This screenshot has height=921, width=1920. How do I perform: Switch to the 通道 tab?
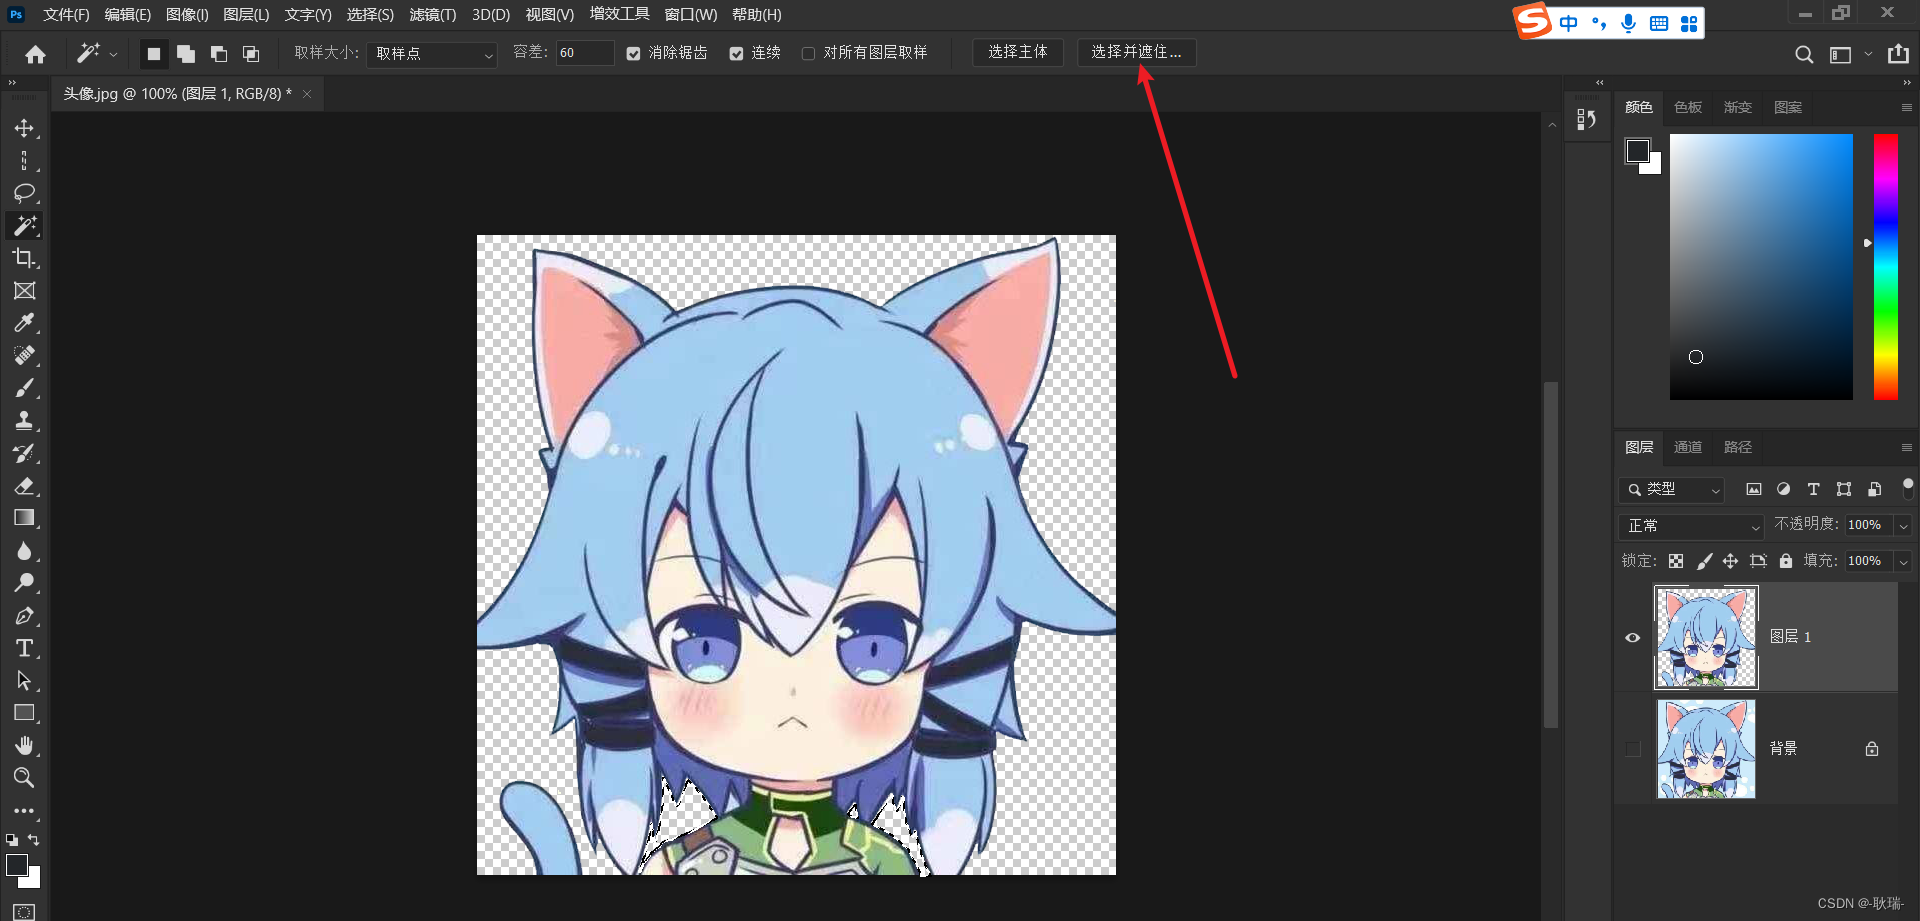click(x=1688, y=447)
